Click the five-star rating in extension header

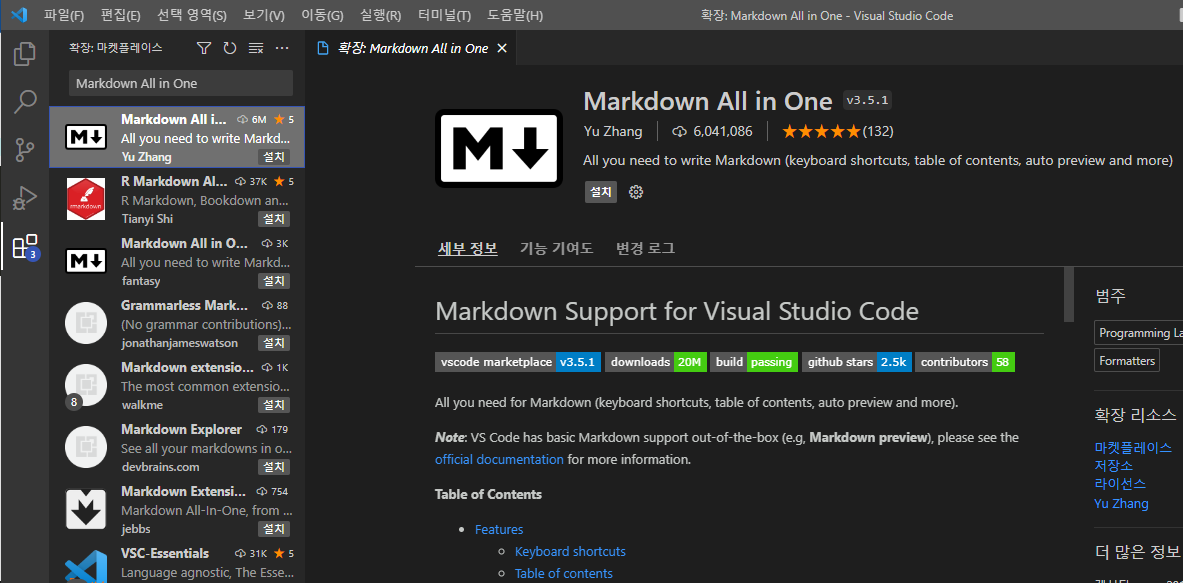[x=821, y=131]
